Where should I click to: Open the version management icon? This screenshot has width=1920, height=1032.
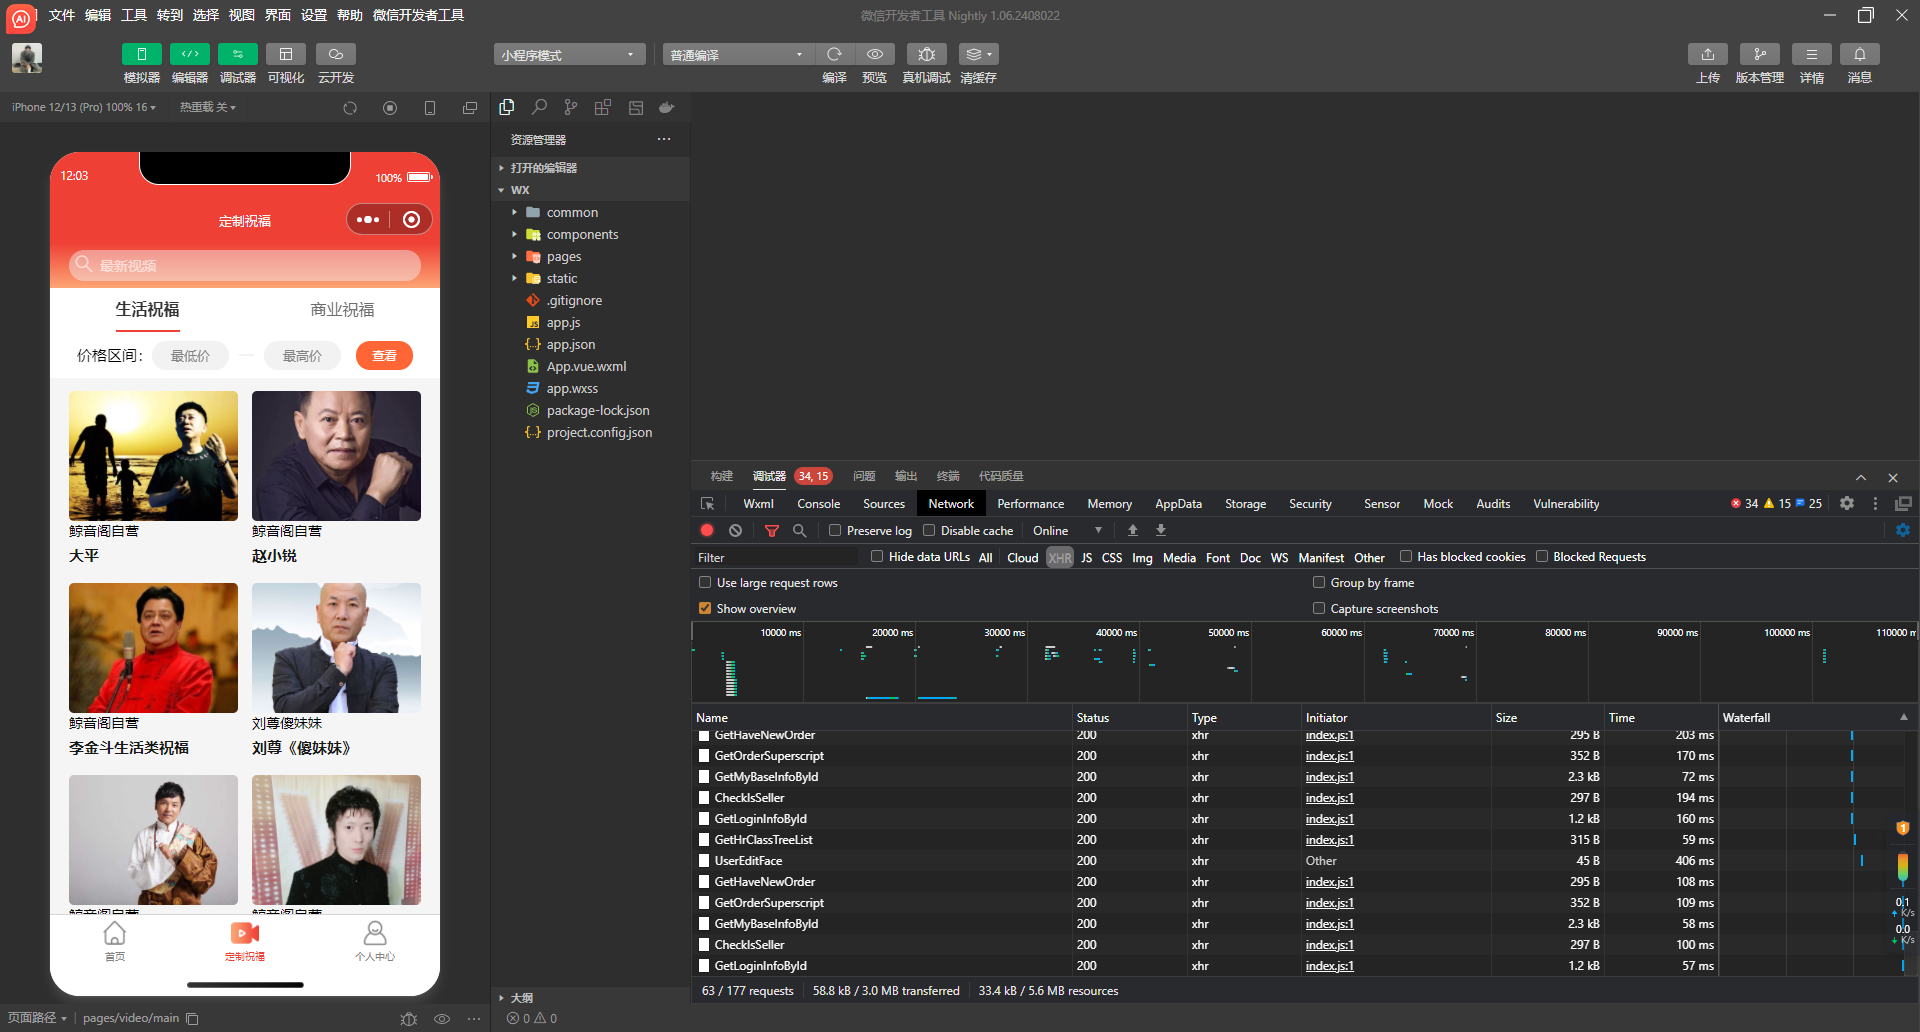click(x=1759, y=54)
